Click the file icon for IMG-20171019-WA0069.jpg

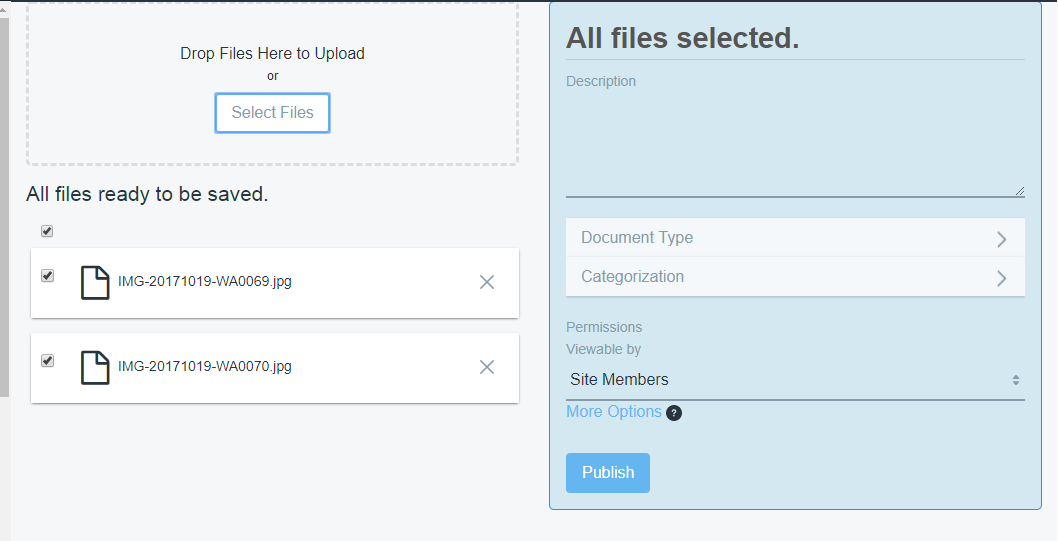pyautogui.click(x=95, y=283)
